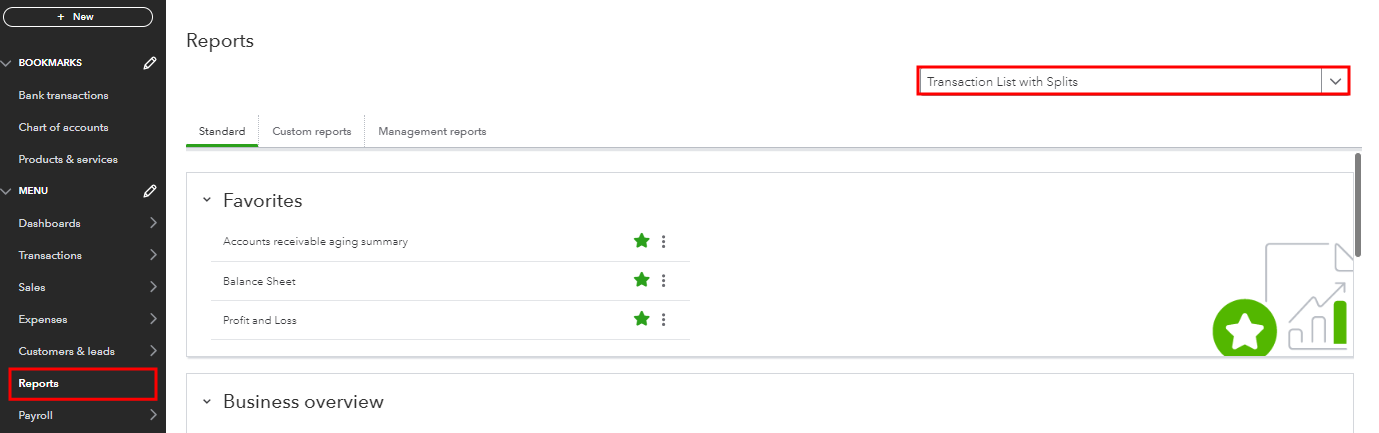The image size is (1379, 433).
Task: Open more options for Accounts receivable aging summary
Action: tap(664, 241)
